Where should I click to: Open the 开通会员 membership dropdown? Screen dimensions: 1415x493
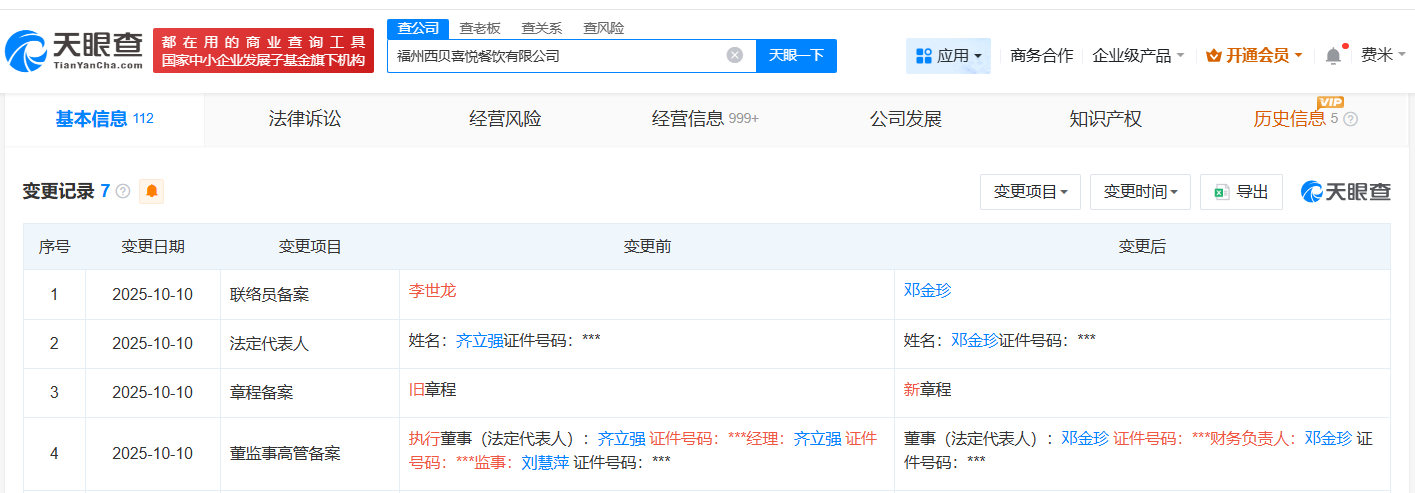pos(1254,56)
